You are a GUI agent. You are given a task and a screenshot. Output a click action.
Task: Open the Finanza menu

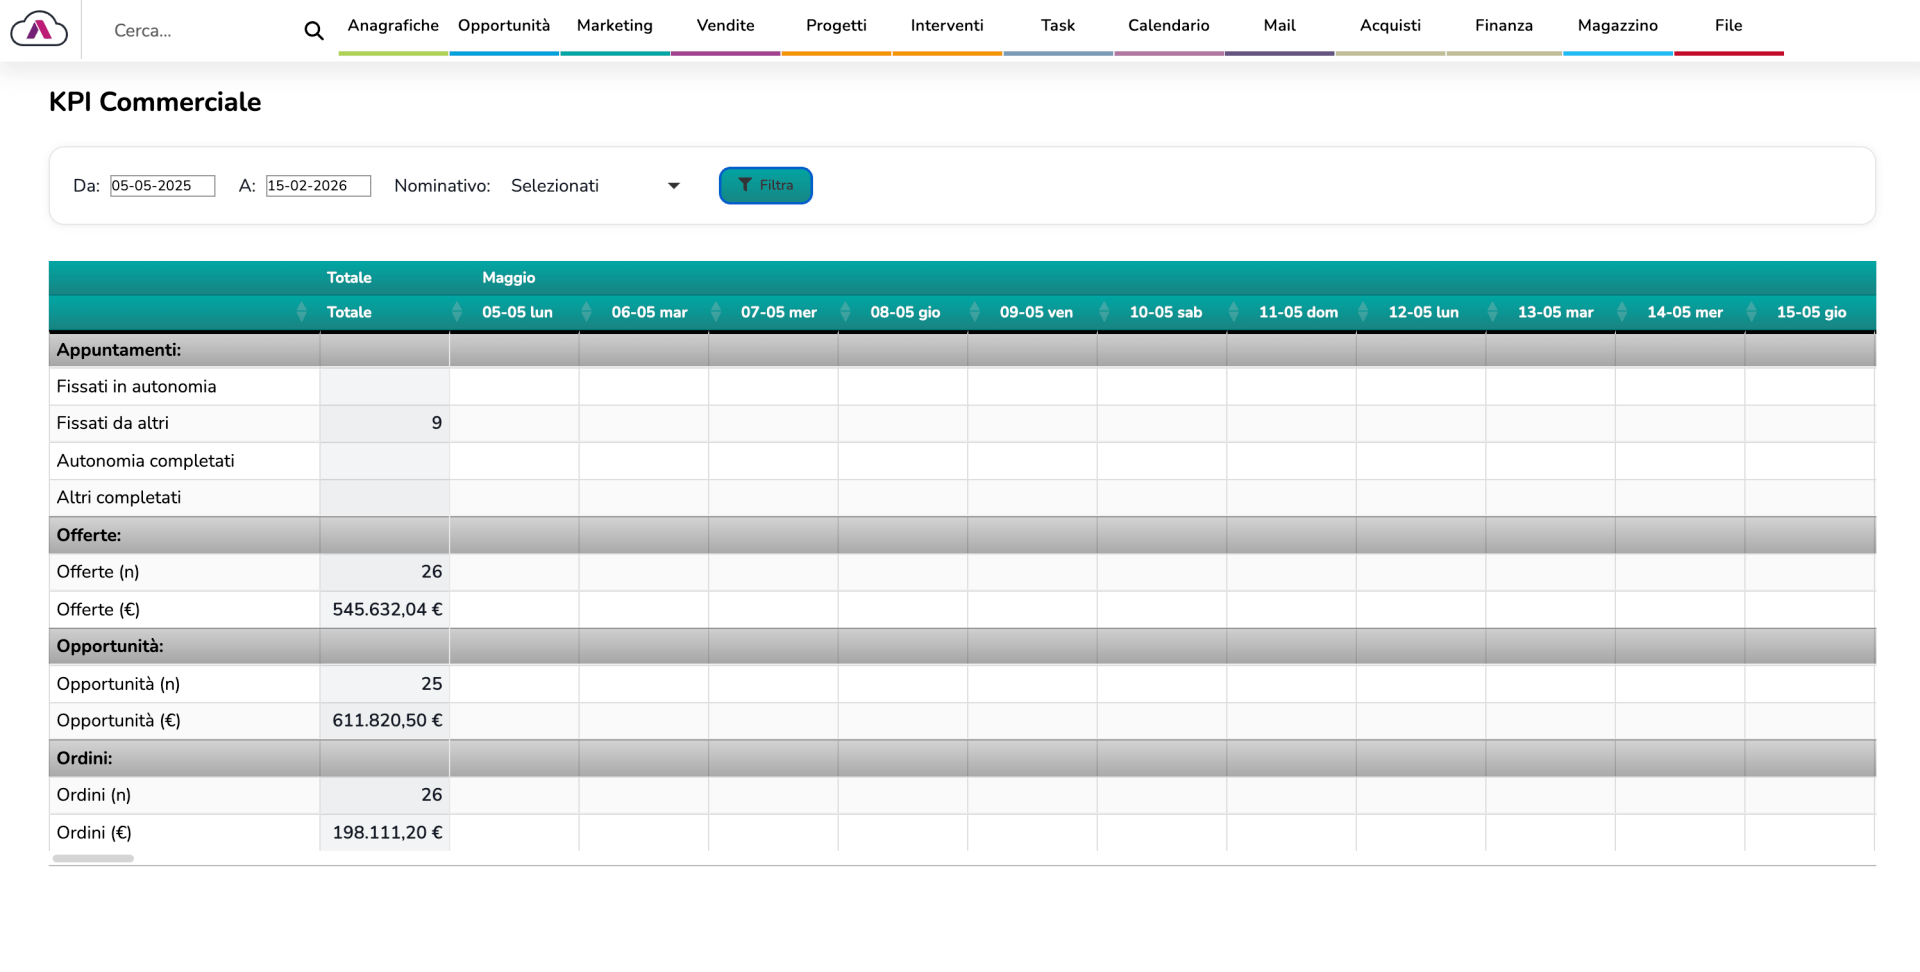(1503, 26)
